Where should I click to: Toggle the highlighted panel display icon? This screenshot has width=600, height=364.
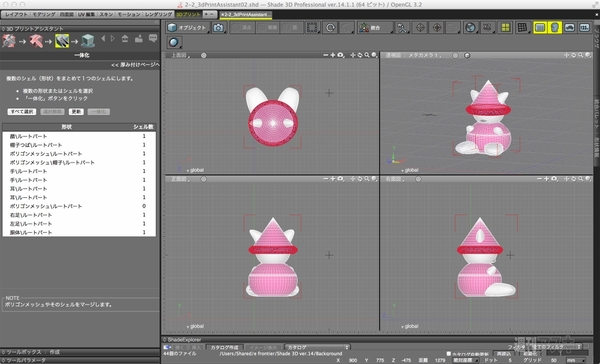point(540,28)
